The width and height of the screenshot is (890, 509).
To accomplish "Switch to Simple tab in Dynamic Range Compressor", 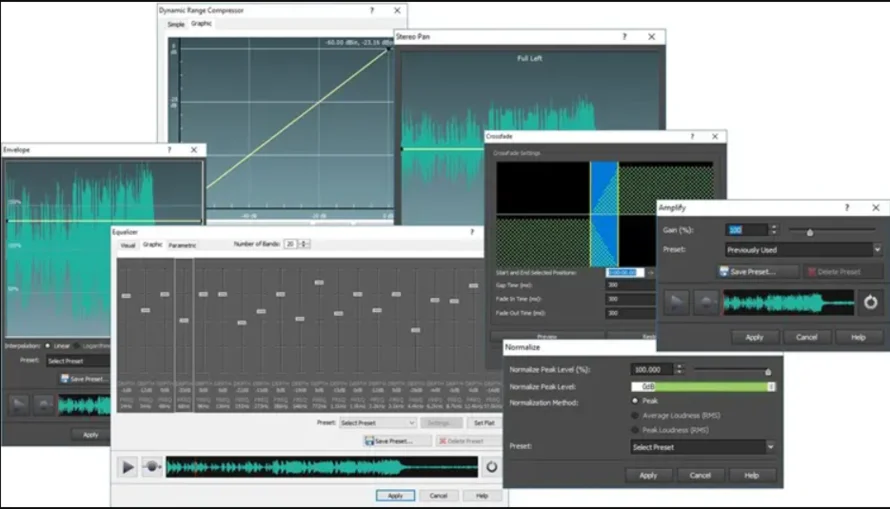I will pos(176,24).
